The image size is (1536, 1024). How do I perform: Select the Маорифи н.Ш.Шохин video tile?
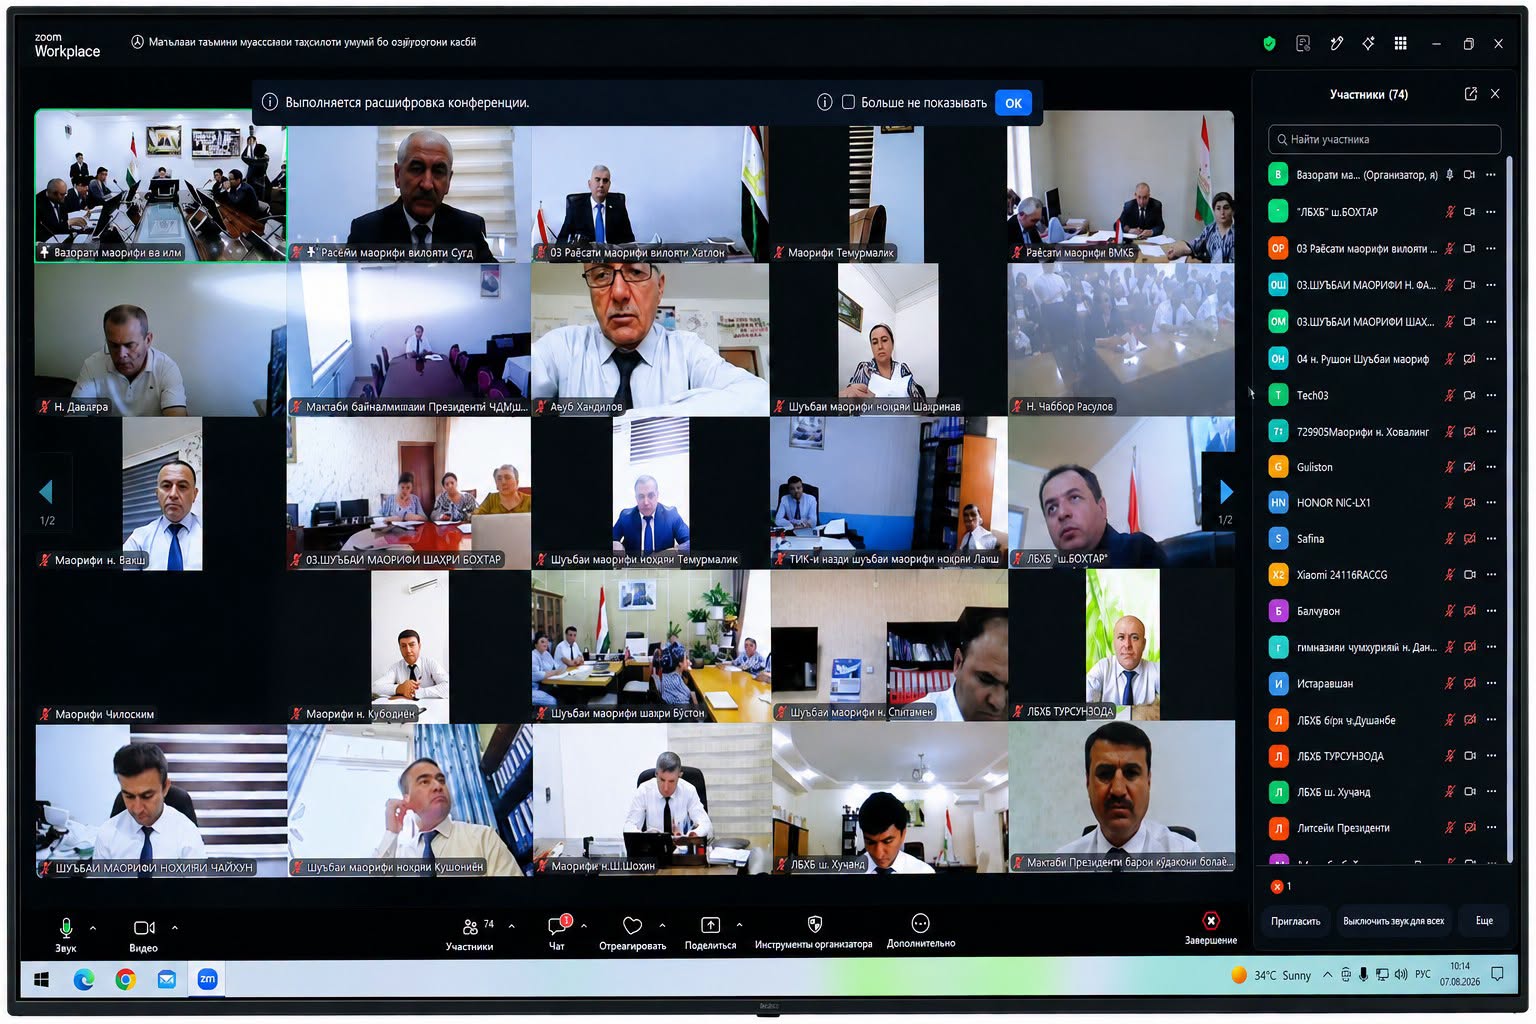click(652, 800)
